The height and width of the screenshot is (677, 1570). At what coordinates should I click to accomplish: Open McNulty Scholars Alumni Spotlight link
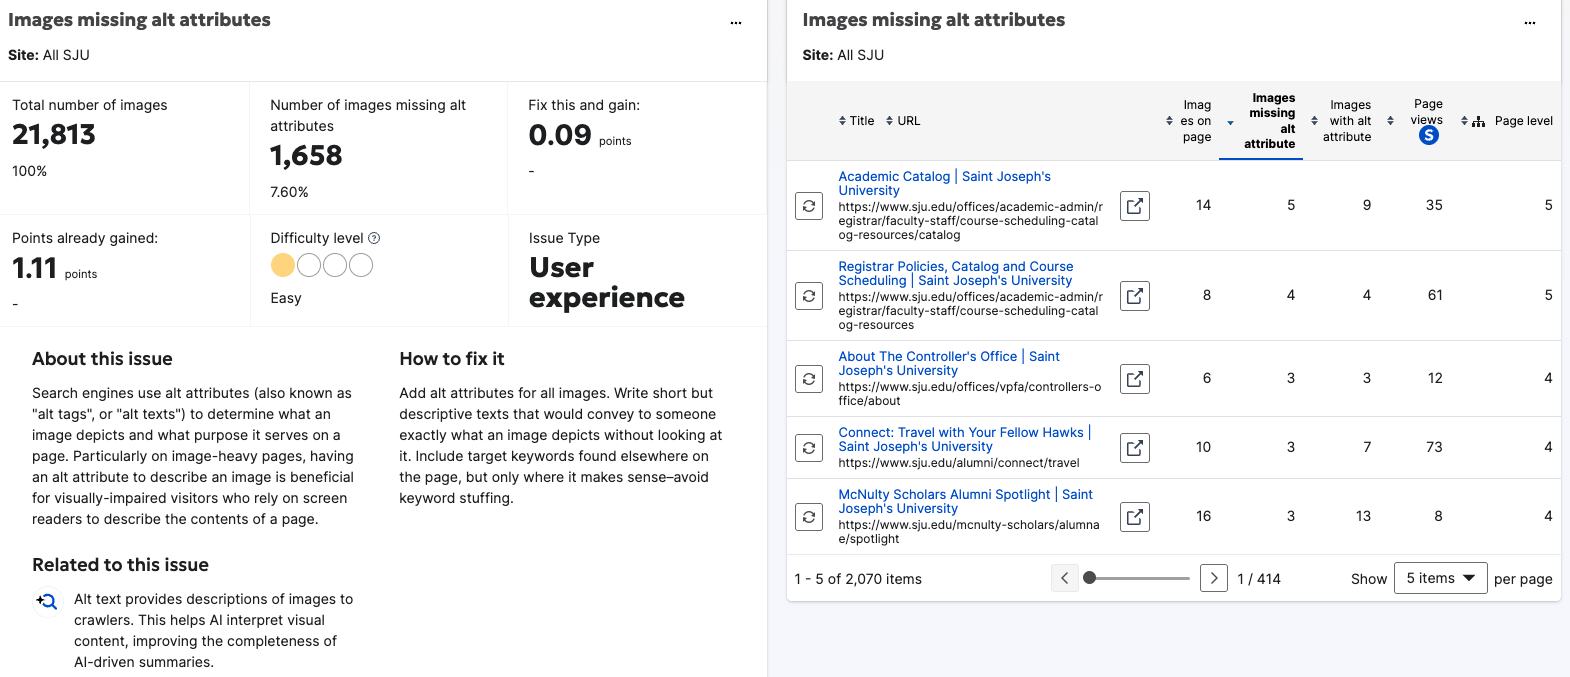coord(966,501)
